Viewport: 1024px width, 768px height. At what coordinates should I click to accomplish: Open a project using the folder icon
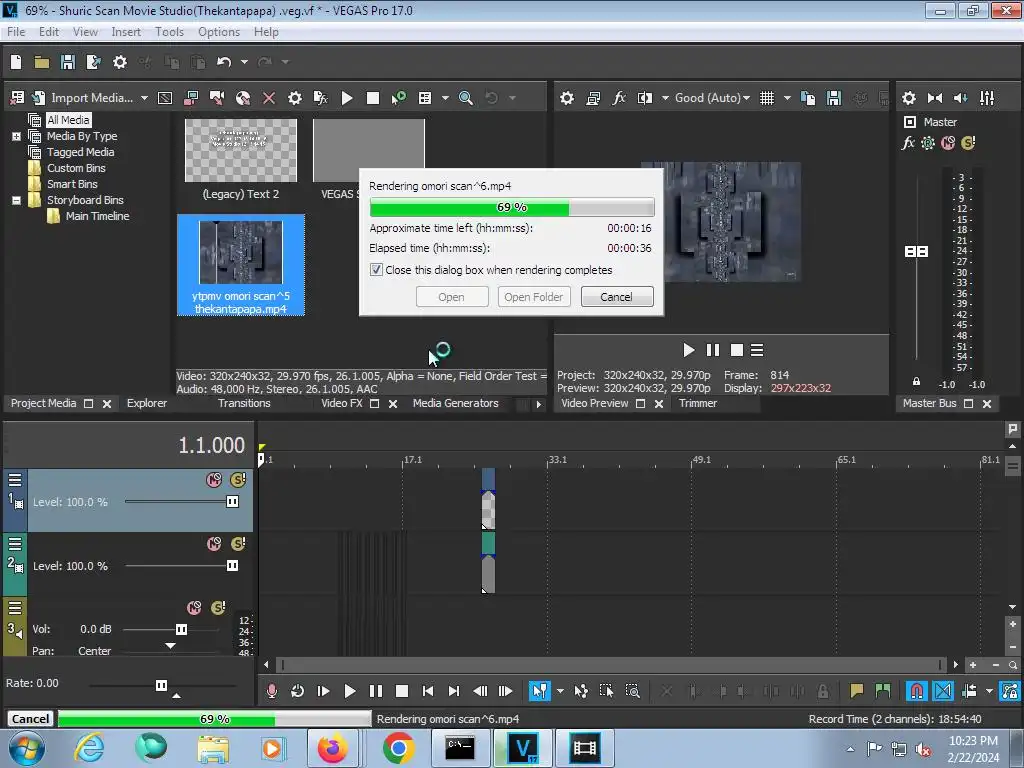tap(42, 62)
